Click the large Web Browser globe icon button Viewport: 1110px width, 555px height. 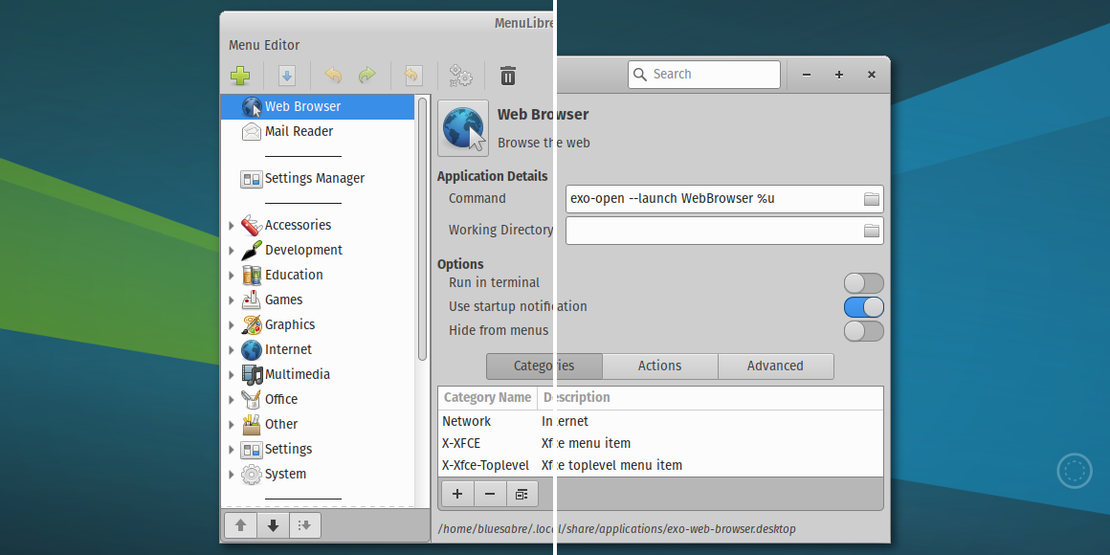click(x=463, y=128)
